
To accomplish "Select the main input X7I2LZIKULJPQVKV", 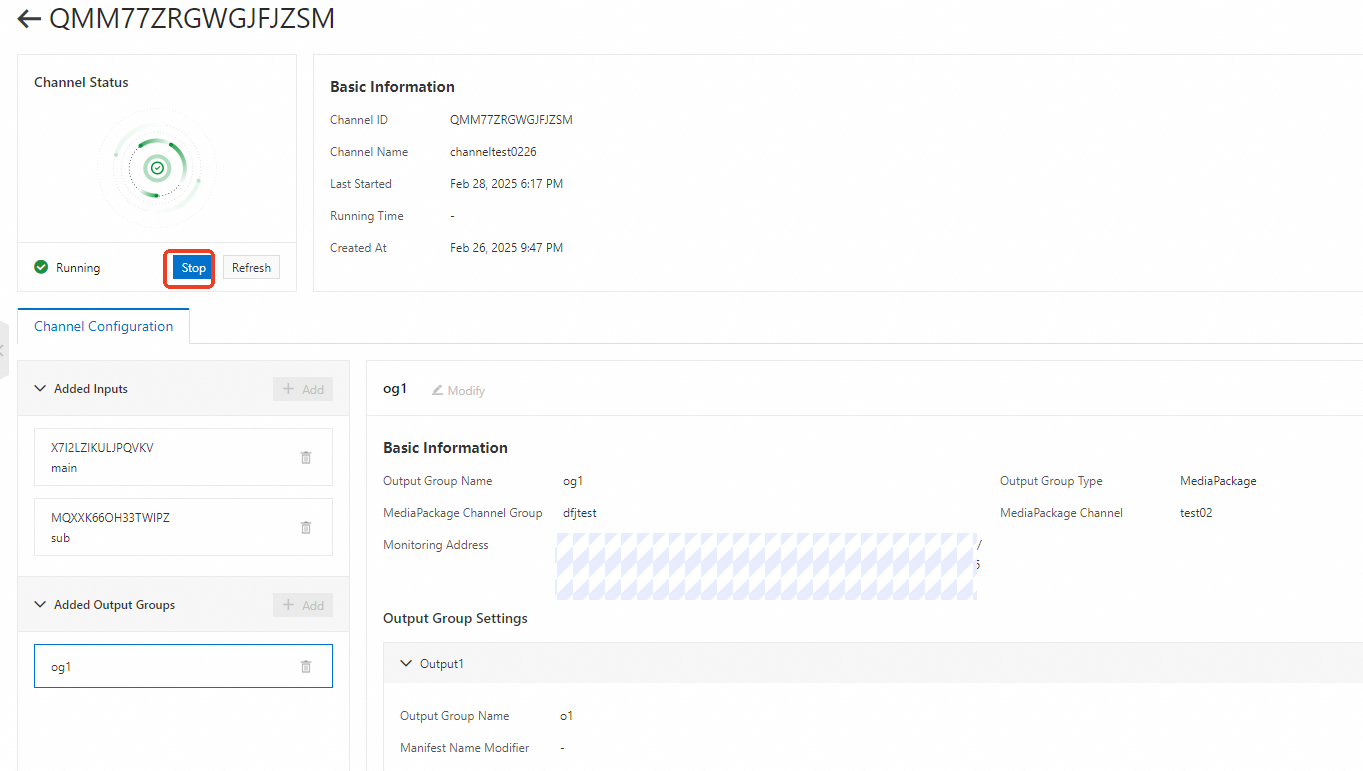I will tap(183, 457).
